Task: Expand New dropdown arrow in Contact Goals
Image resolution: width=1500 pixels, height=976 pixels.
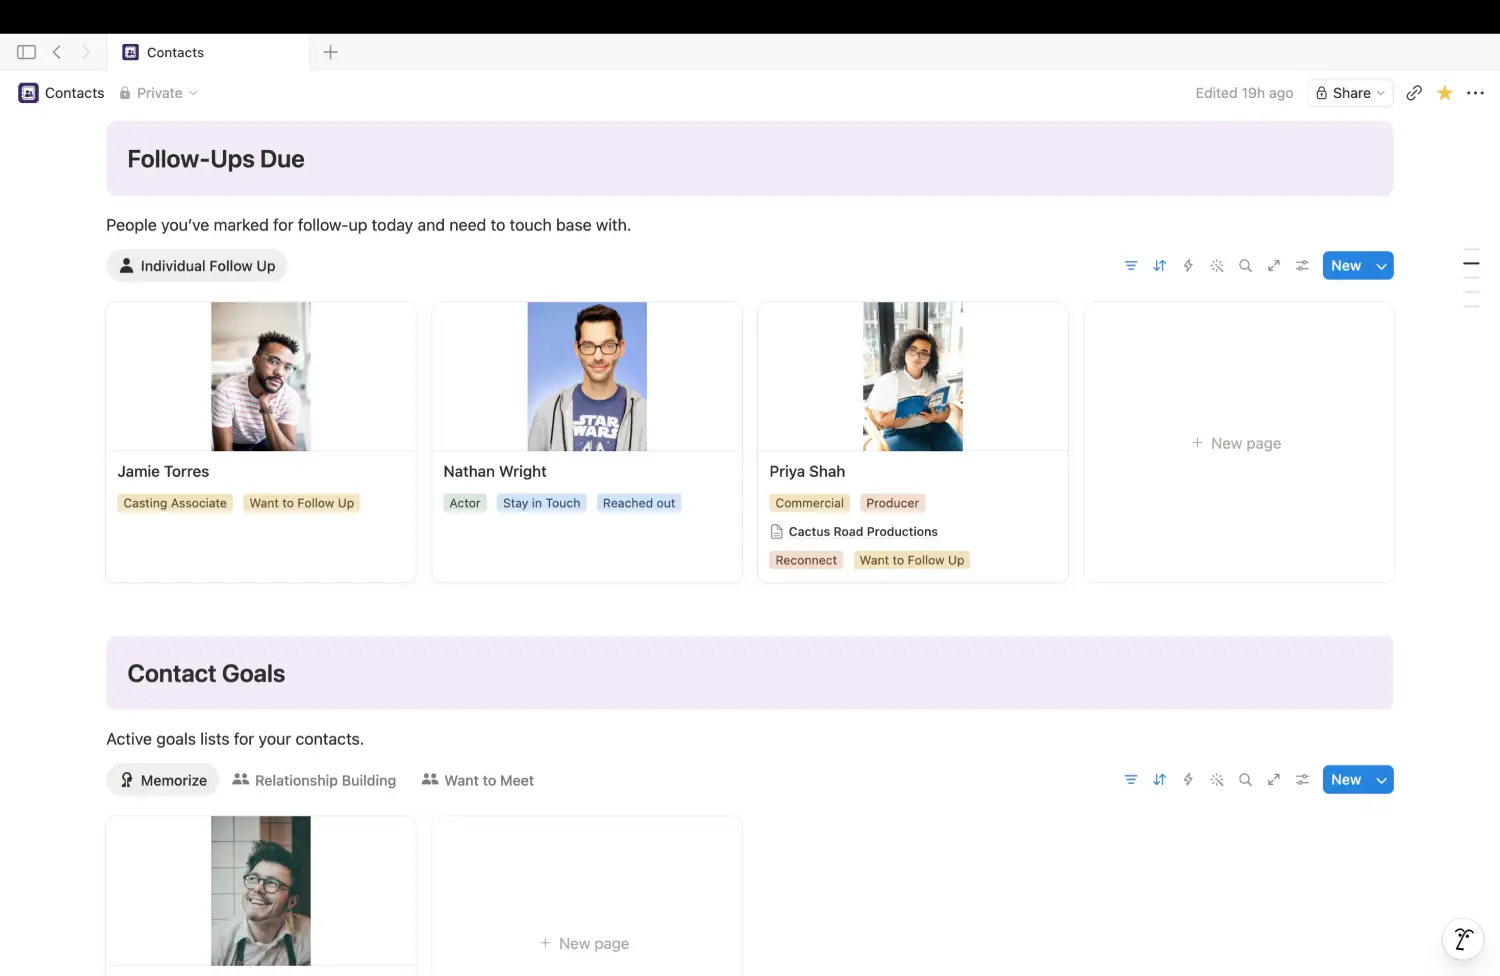Action: 1382,780
